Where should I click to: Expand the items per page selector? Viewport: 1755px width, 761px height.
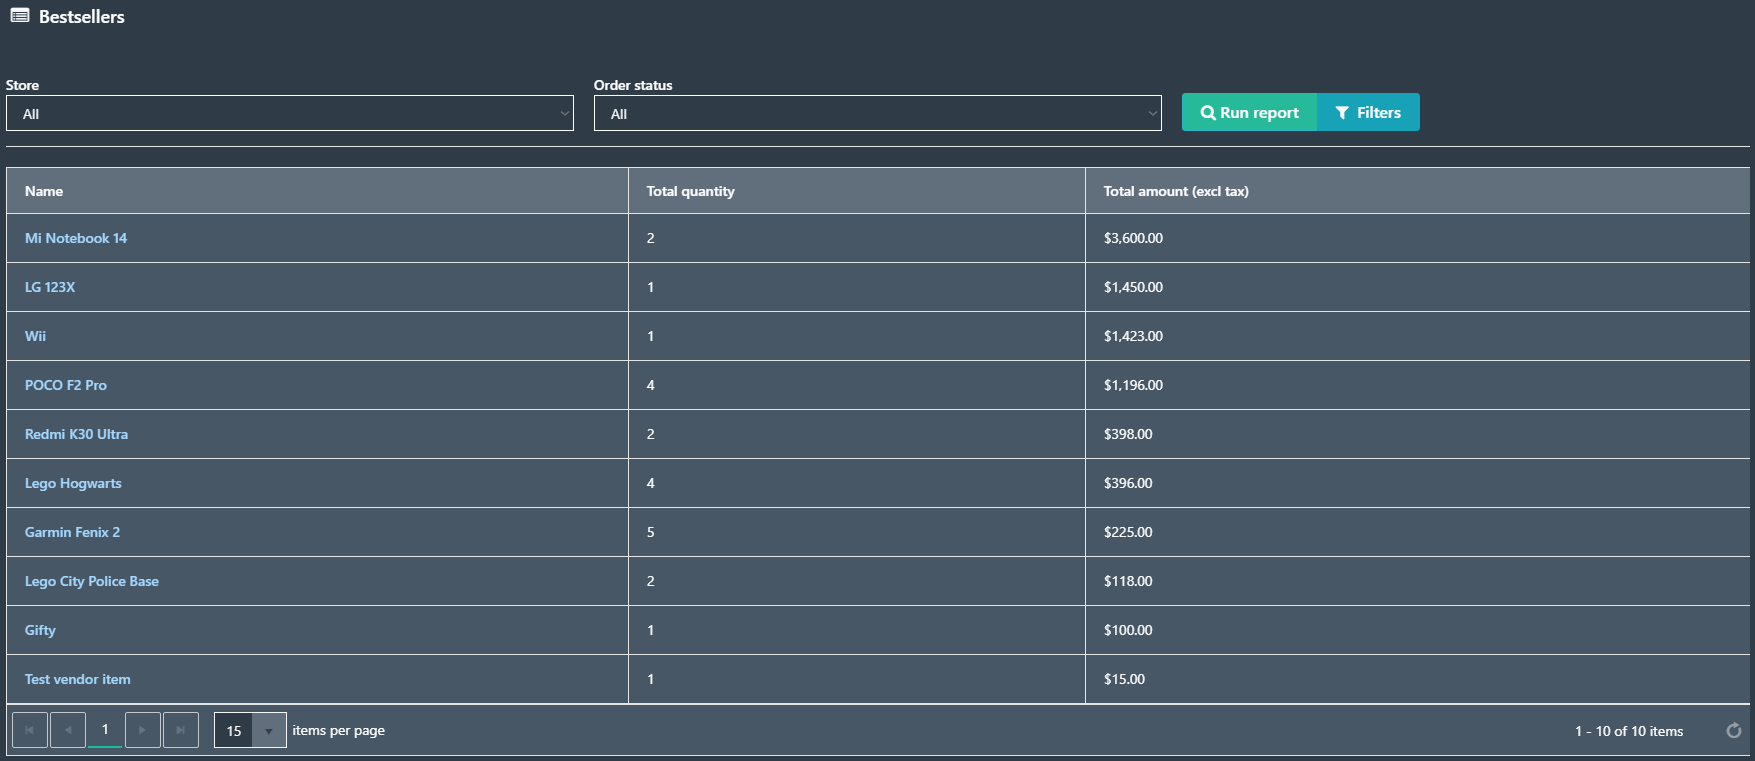[268, 731]
